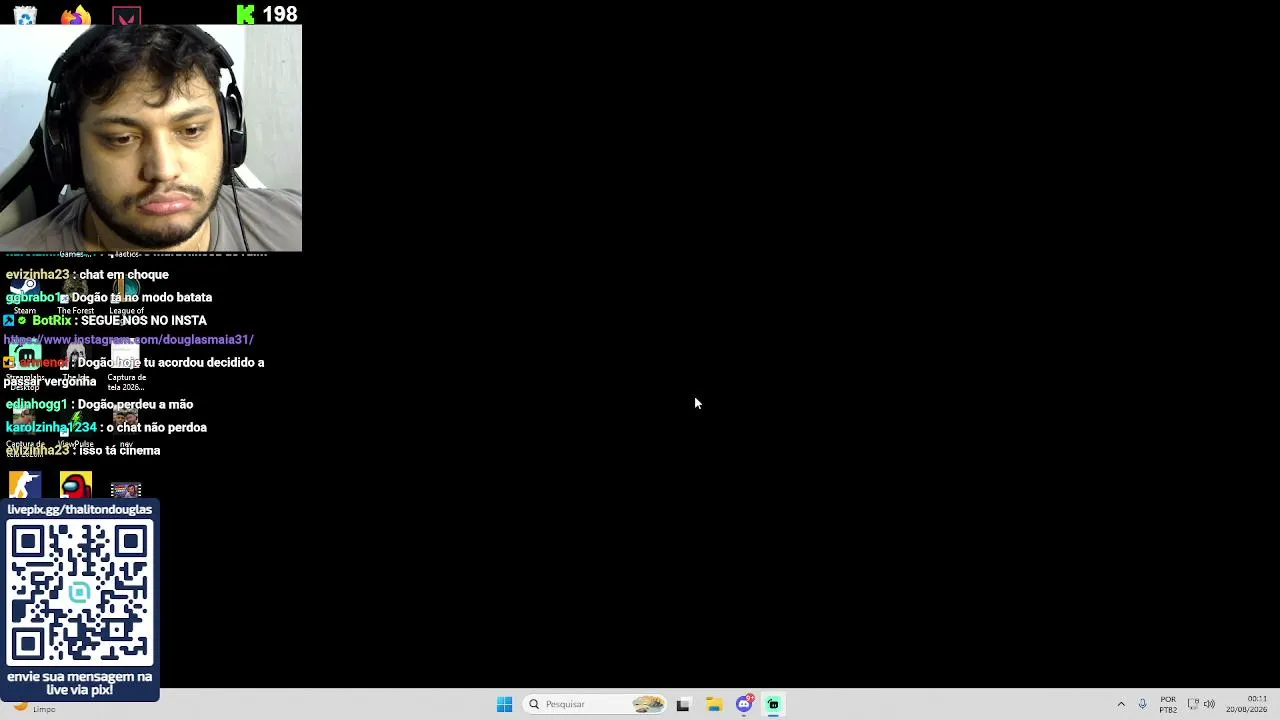Click username BotRix in the chat
The width and height of the screenshot is (1280, 720).
pyautogui.click(x=51, y=321)
